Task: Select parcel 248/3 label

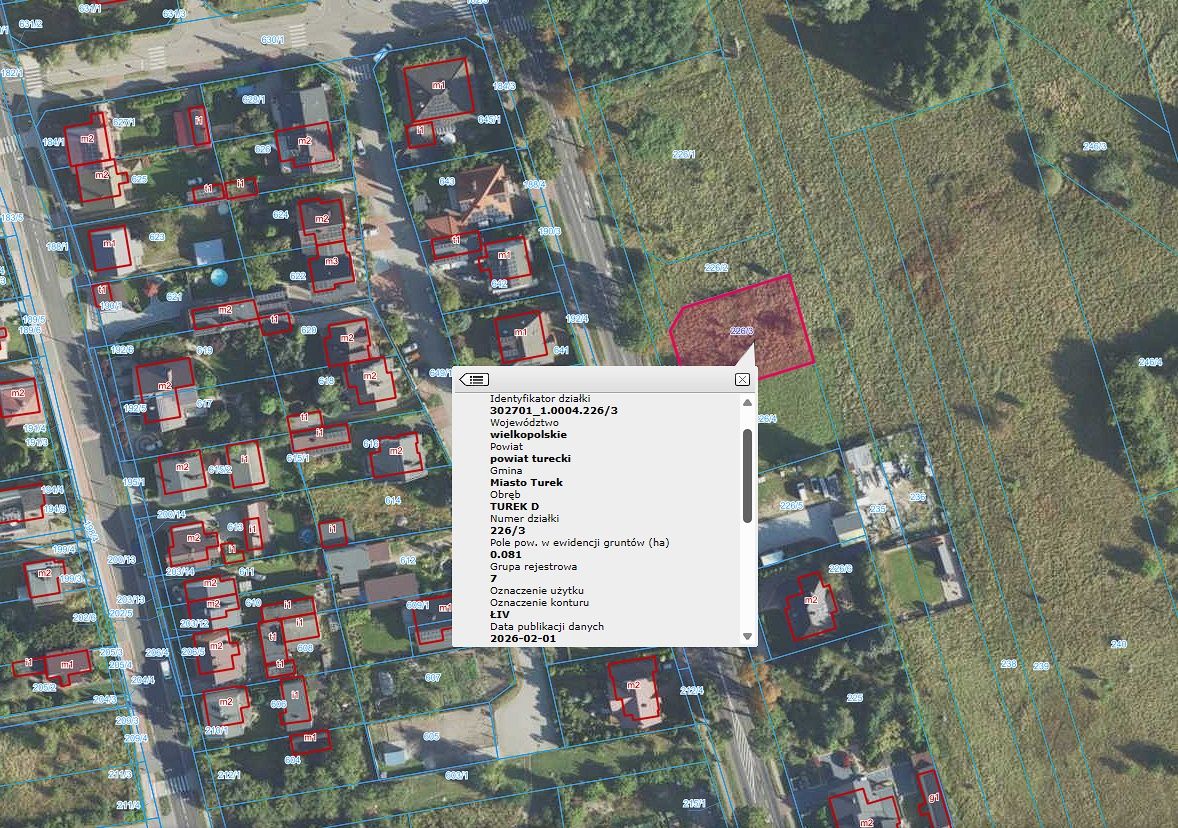Action: (1094, 147)
